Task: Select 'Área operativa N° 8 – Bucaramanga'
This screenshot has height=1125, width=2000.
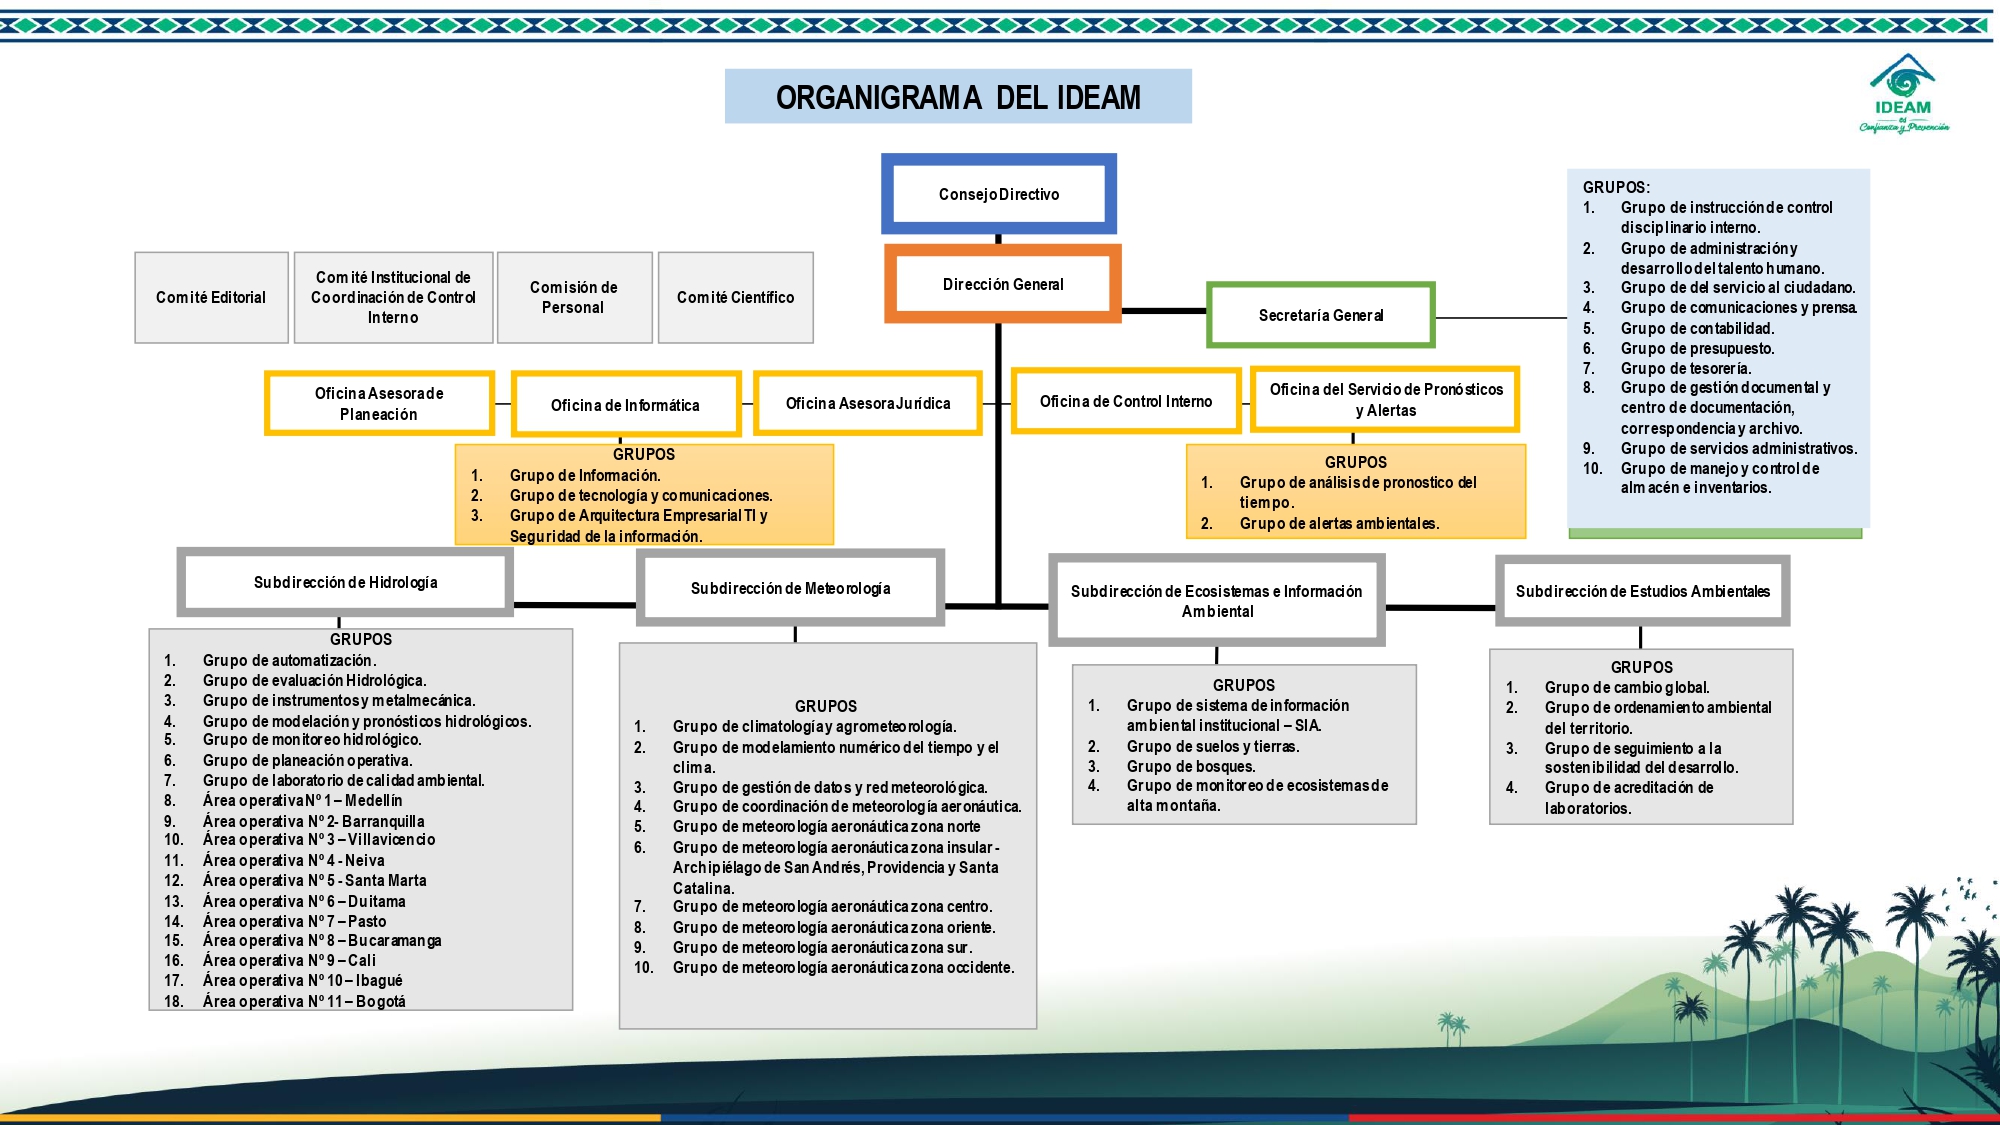Action: point(322,940)
